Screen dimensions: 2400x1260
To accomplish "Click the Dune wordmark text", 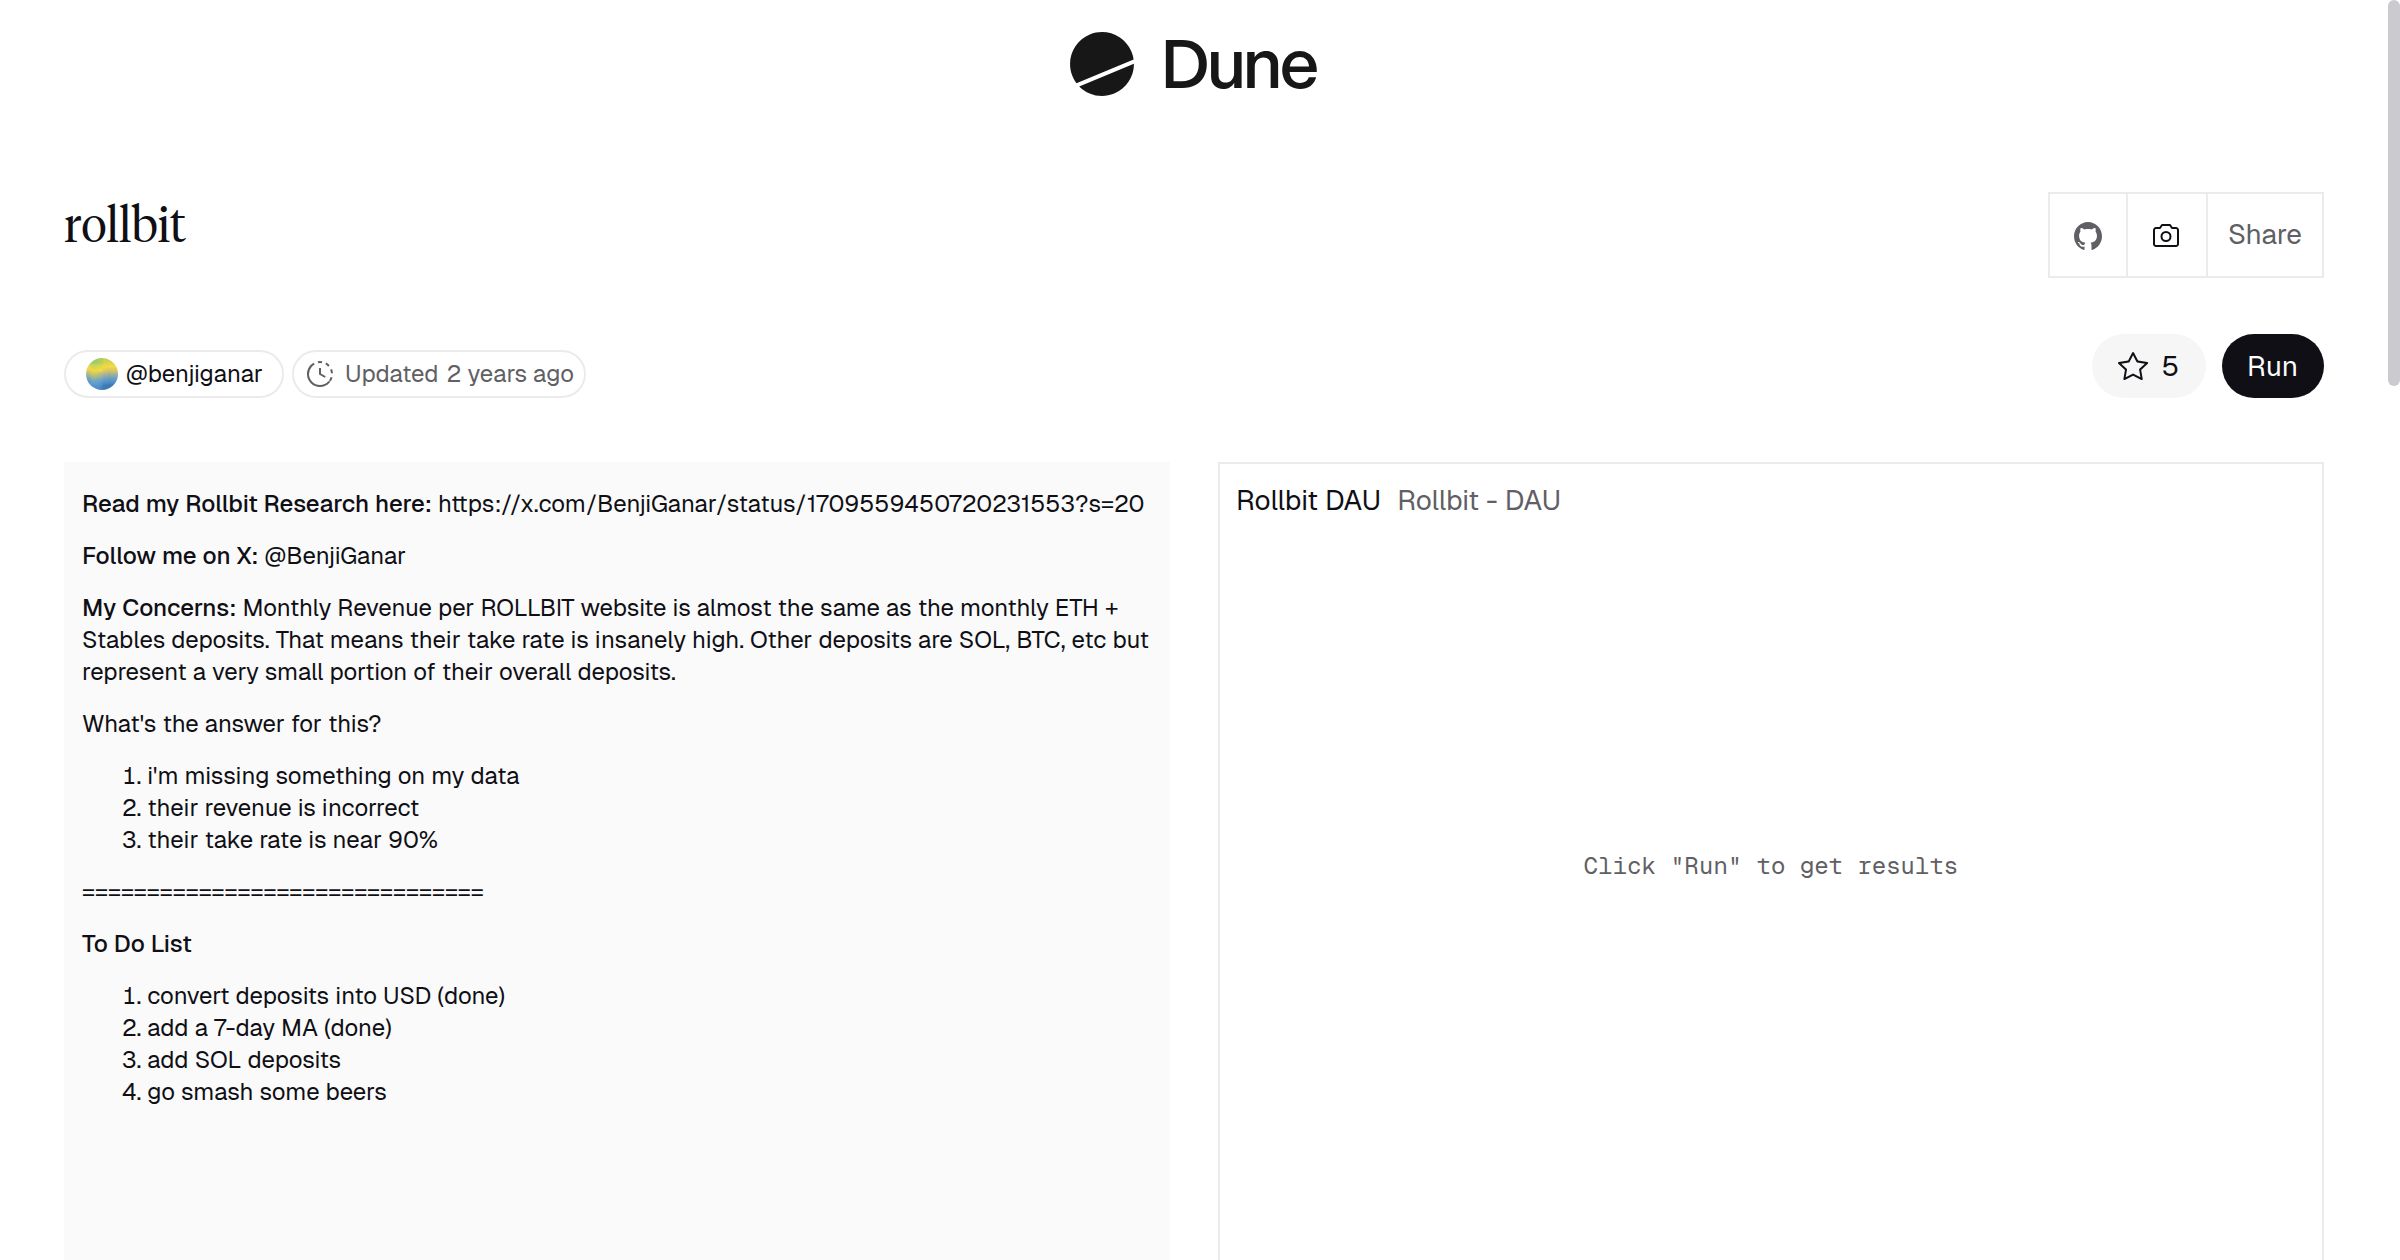I will click(1239, 66).
